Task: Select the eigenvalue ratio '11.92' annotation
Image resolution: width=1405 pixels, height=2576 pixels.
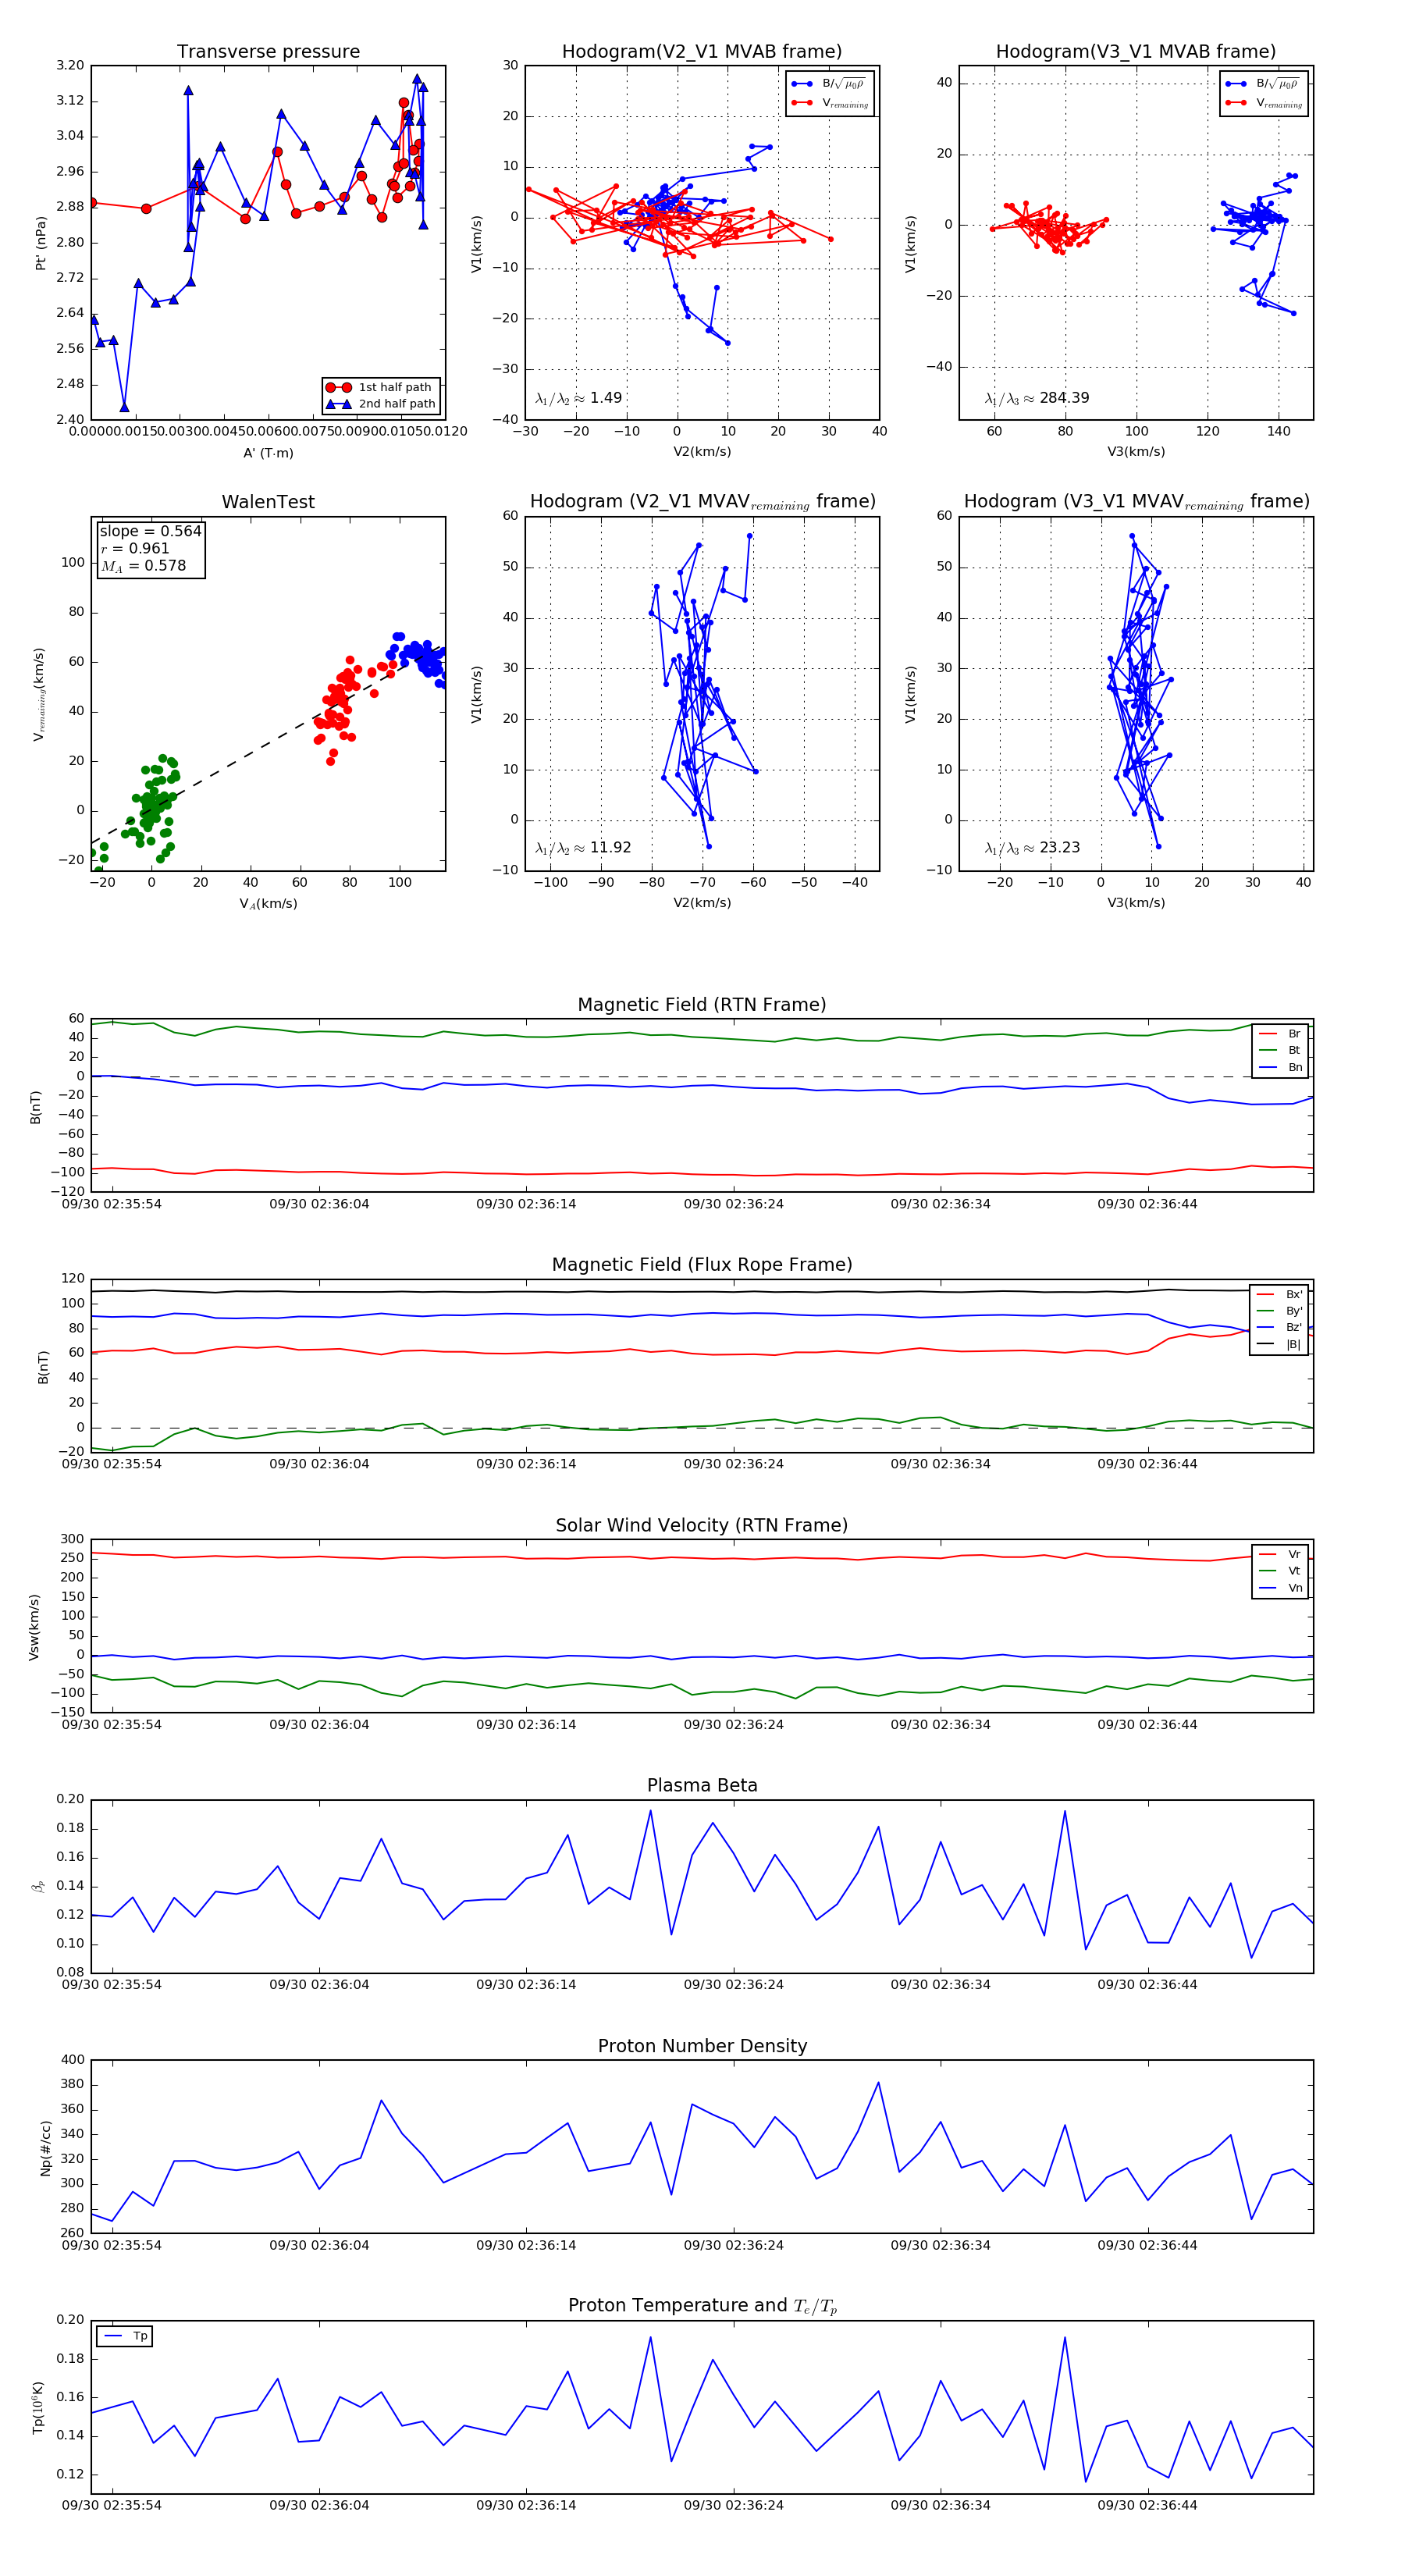Action: click(x=583, y=848)
